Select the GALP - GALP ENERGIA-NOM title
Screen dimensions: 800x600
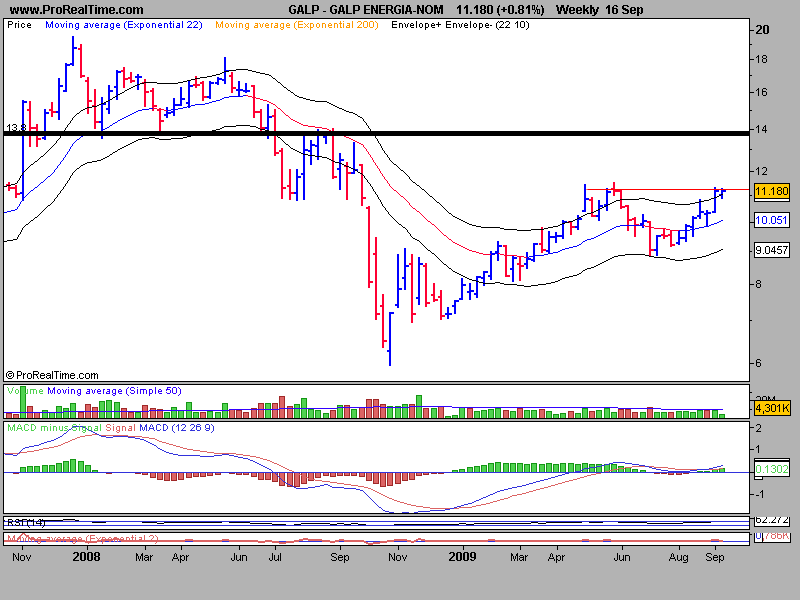[366, 10]
